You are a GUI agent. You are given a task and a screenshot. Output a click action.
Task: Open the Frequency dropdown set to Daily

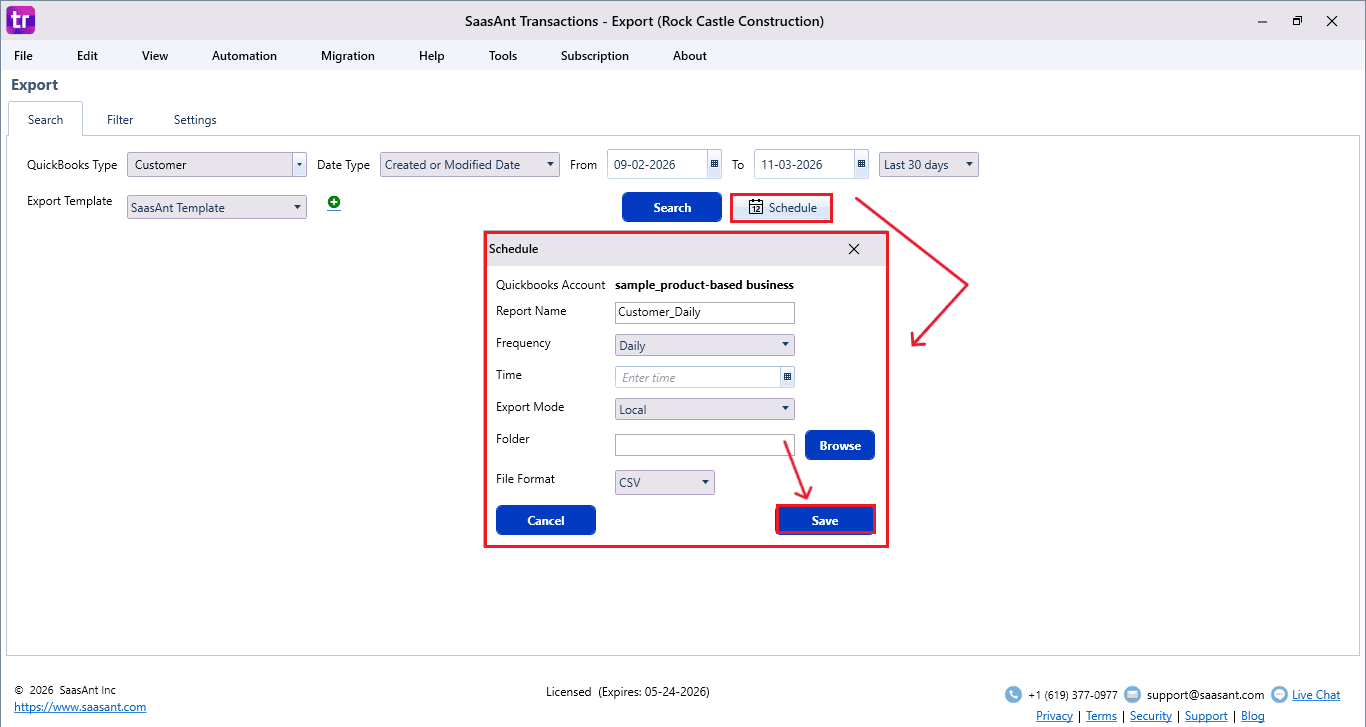pos(705,345)
